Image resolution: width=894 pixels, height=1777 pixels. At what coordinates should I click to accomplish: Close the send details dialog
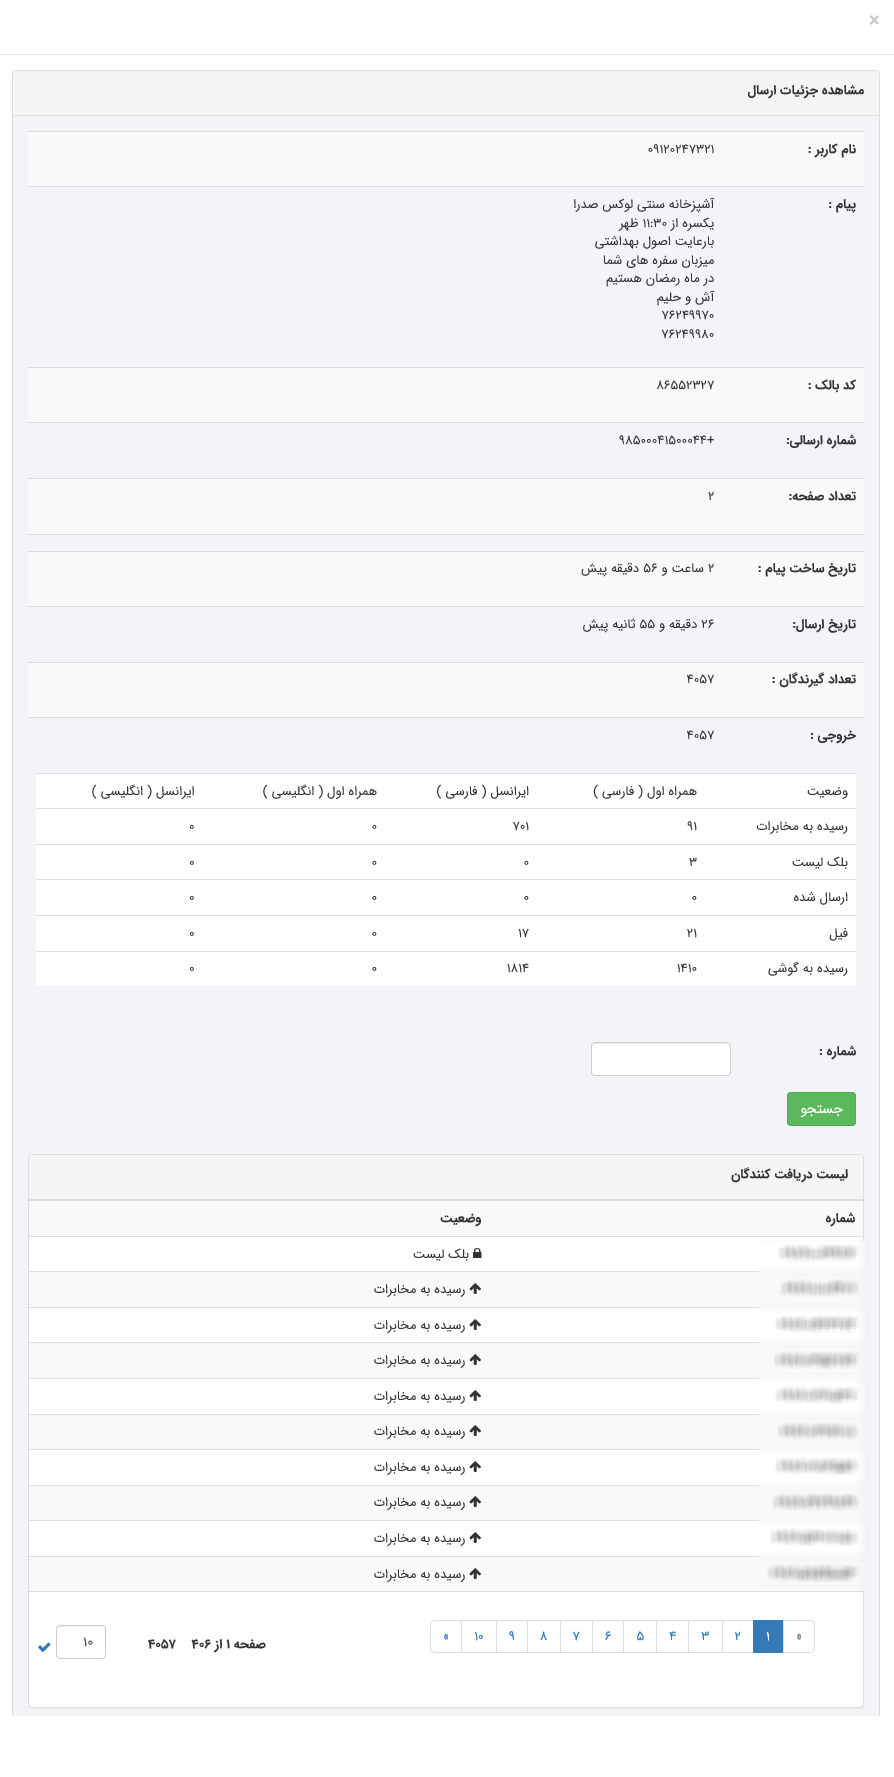874,20
